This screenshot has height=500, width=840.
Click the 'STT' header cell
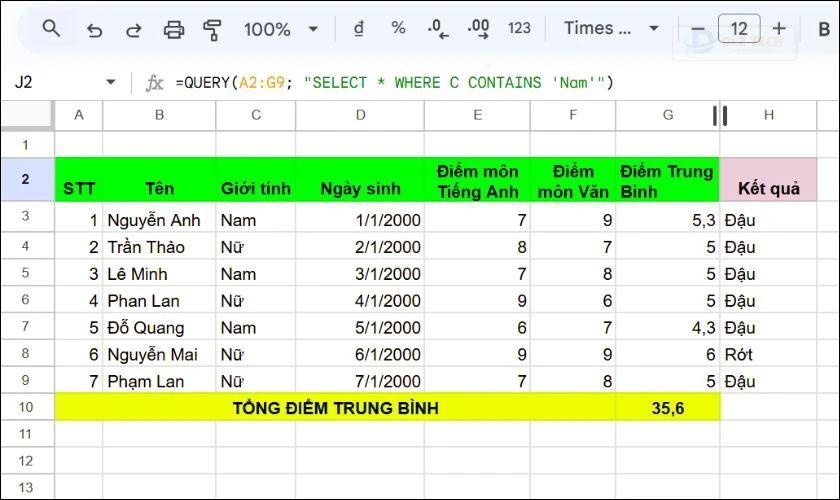(x=79, y=180)
